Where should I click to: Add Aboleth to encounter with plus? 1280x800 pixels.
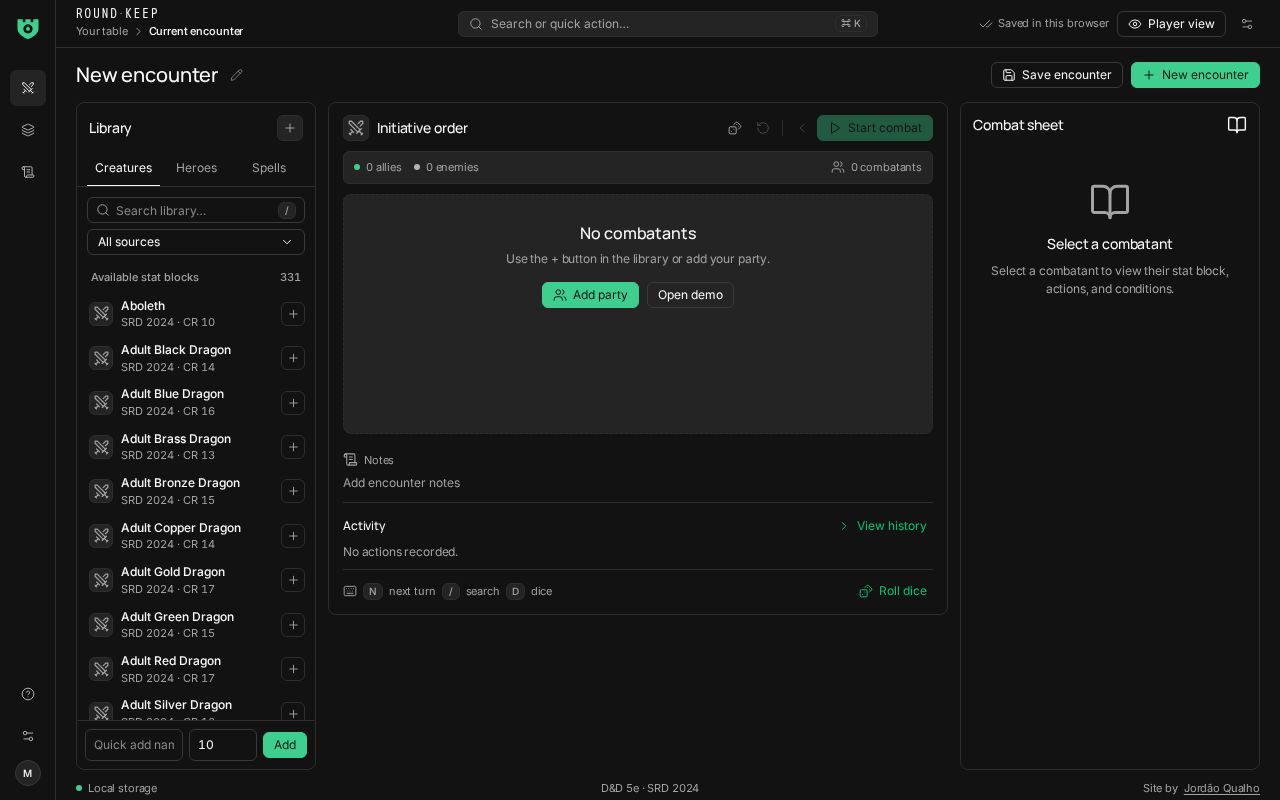click(x=293, y=314)
